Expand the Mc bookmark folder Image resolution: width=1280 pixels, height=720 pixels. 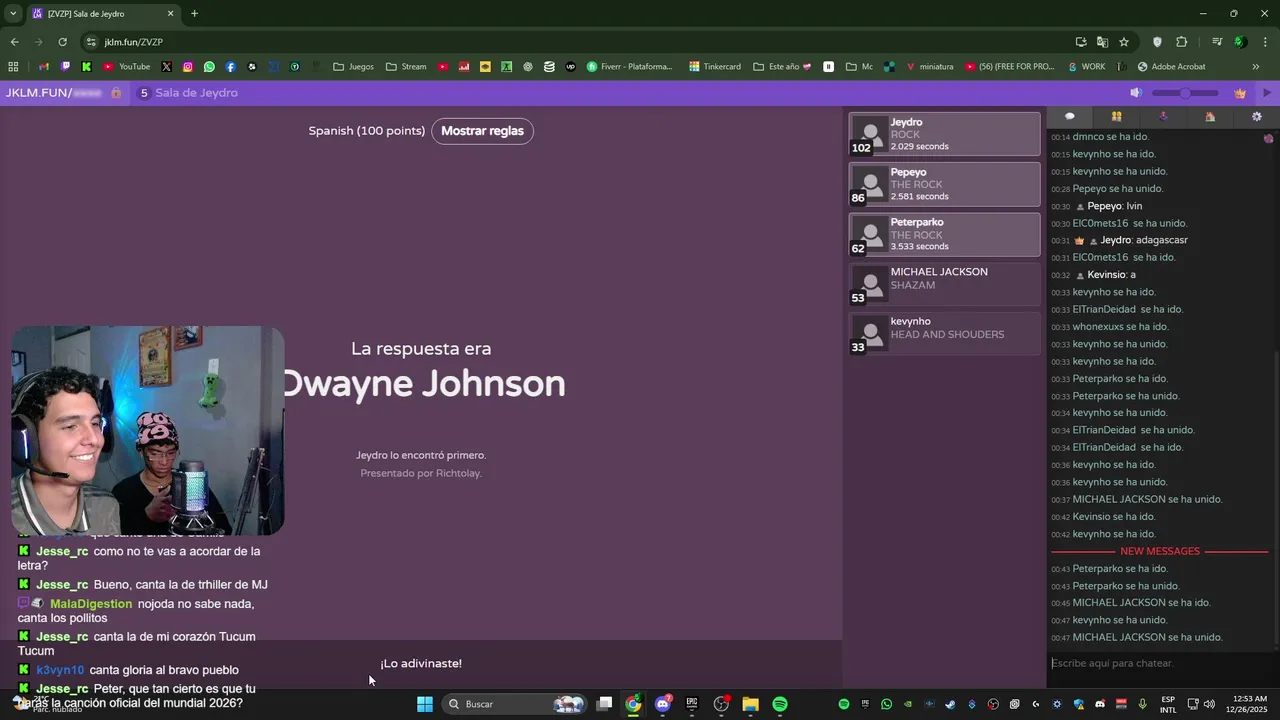coord(859,67)
